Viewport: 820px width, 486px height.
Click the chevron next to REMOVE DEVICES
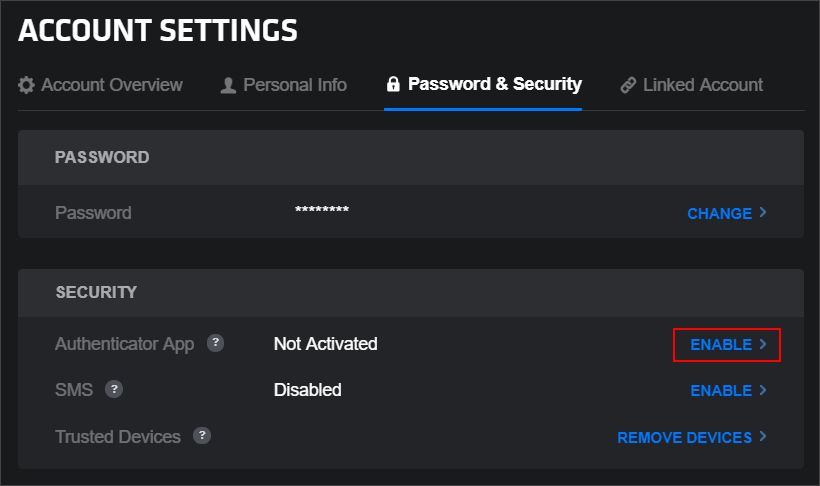point(763,437)
